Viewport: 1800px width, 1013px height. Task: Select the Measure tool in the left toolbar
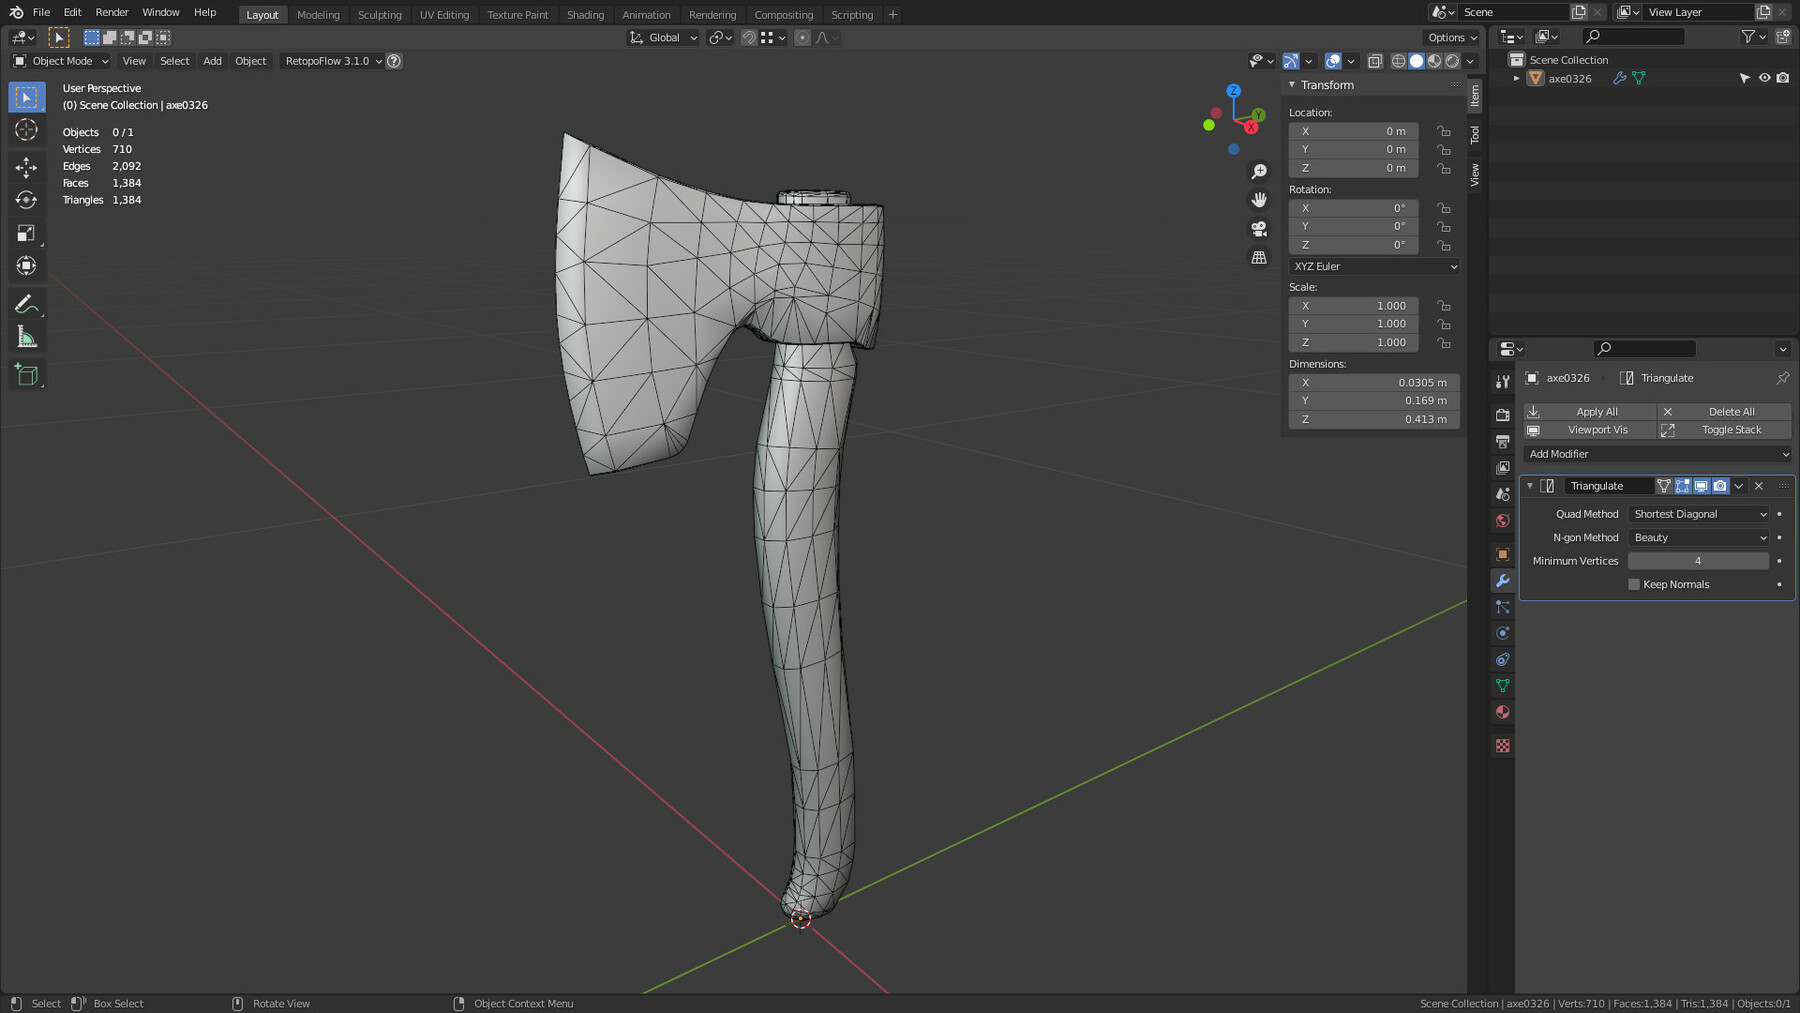(x=25, y=337)
